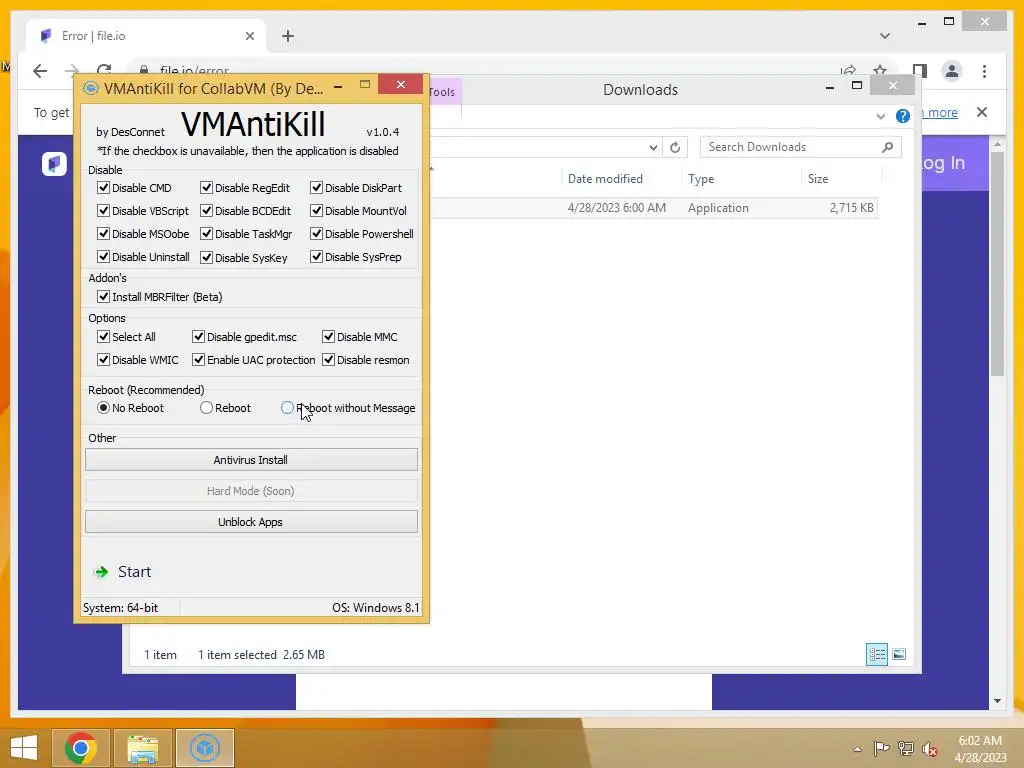1024x768 pixels.
Task: Open File Explorer from the taskbar
Action: (x=142, y=748)
